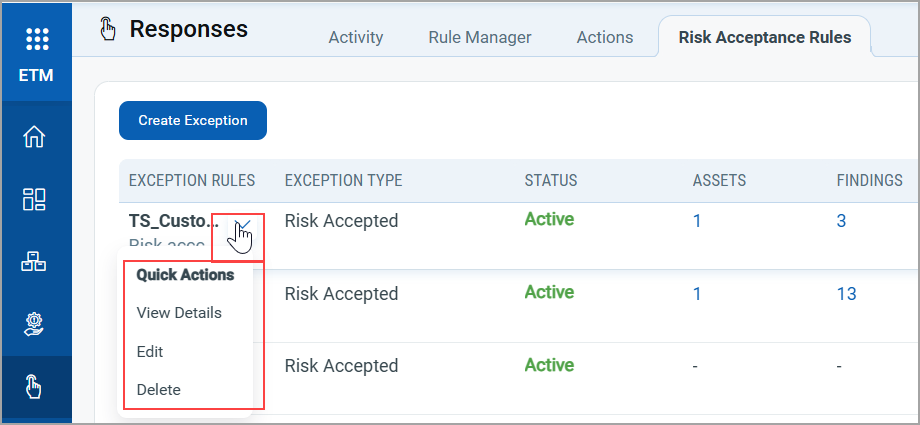
Task: Open the 3 findings link
Action: pos(841,221)
